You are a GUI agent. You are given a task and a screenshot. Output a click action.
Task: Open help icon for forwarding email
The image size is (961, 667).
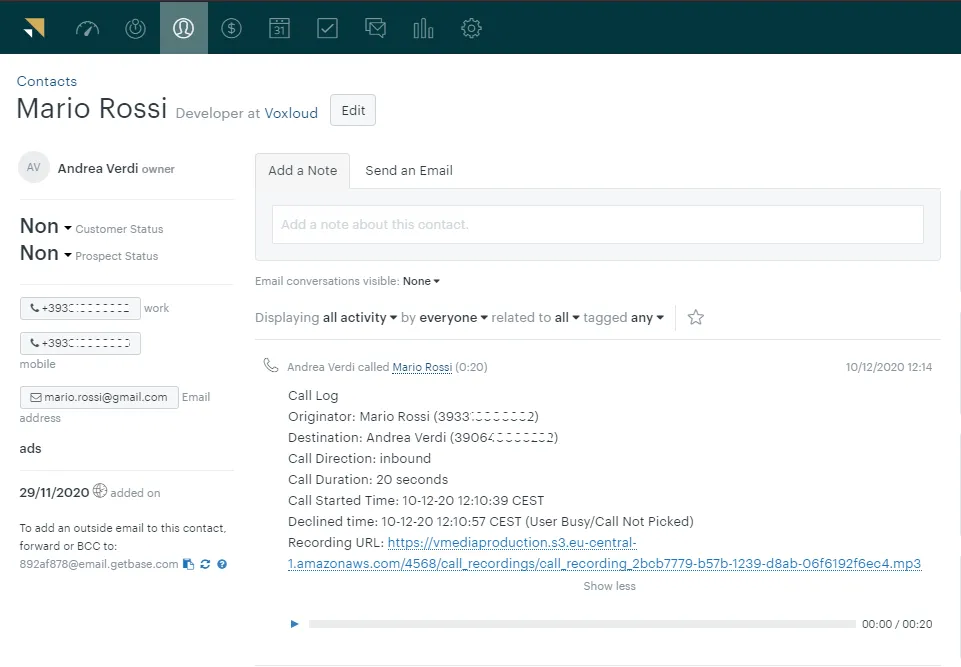click(x=222, y=564)
